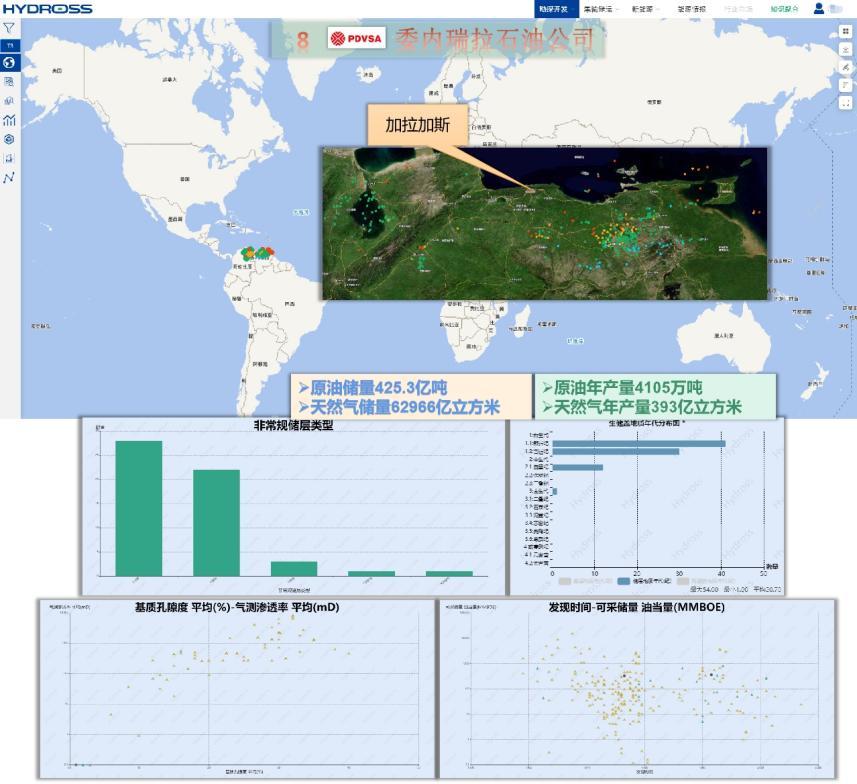Open the hexagon 3D model tool in the sidebar
Viewport: 857px width, 784px height.
[8, 137]
